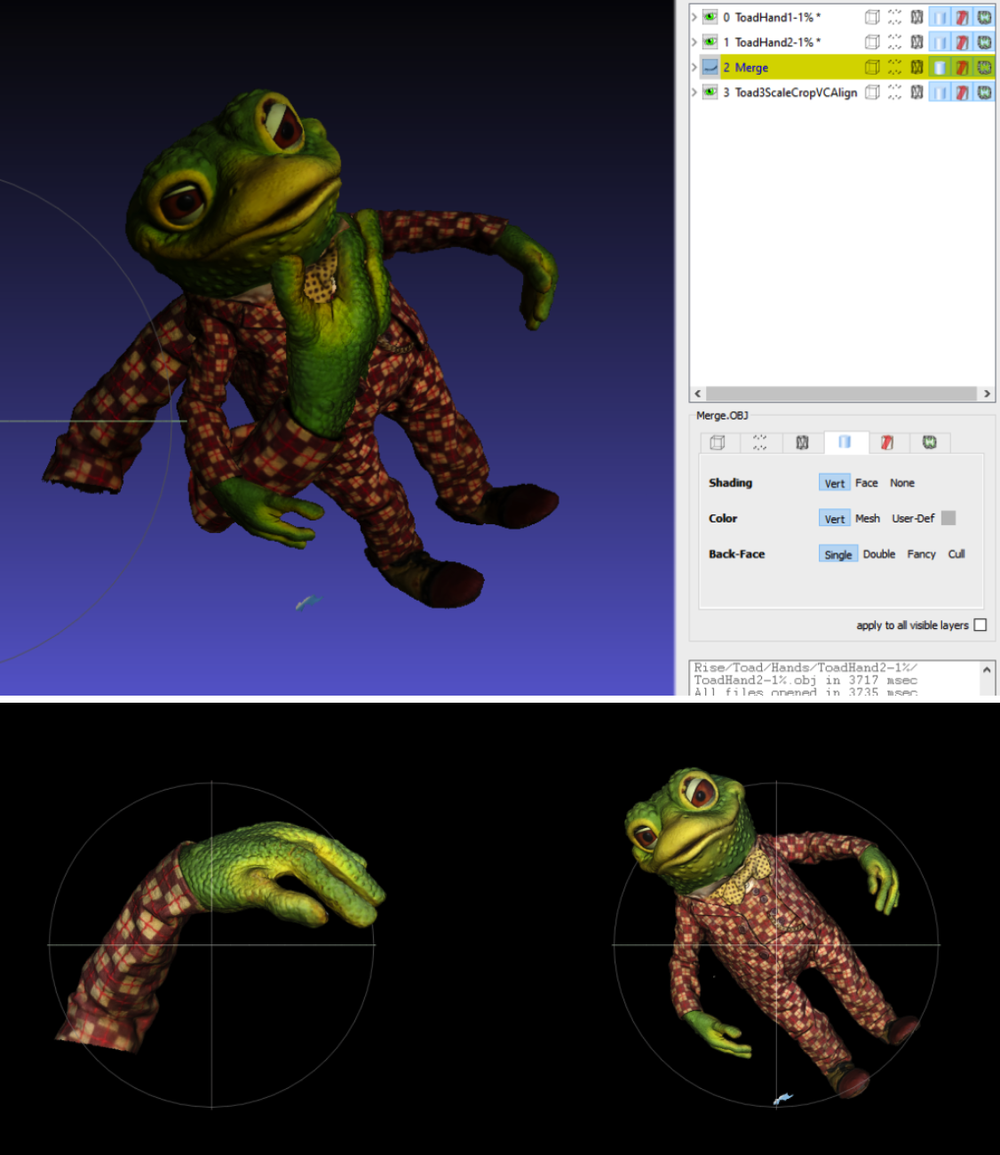1000x1155 pixels.
Task: Expand the ToadHand1-1% layer row
Action: 694,17
